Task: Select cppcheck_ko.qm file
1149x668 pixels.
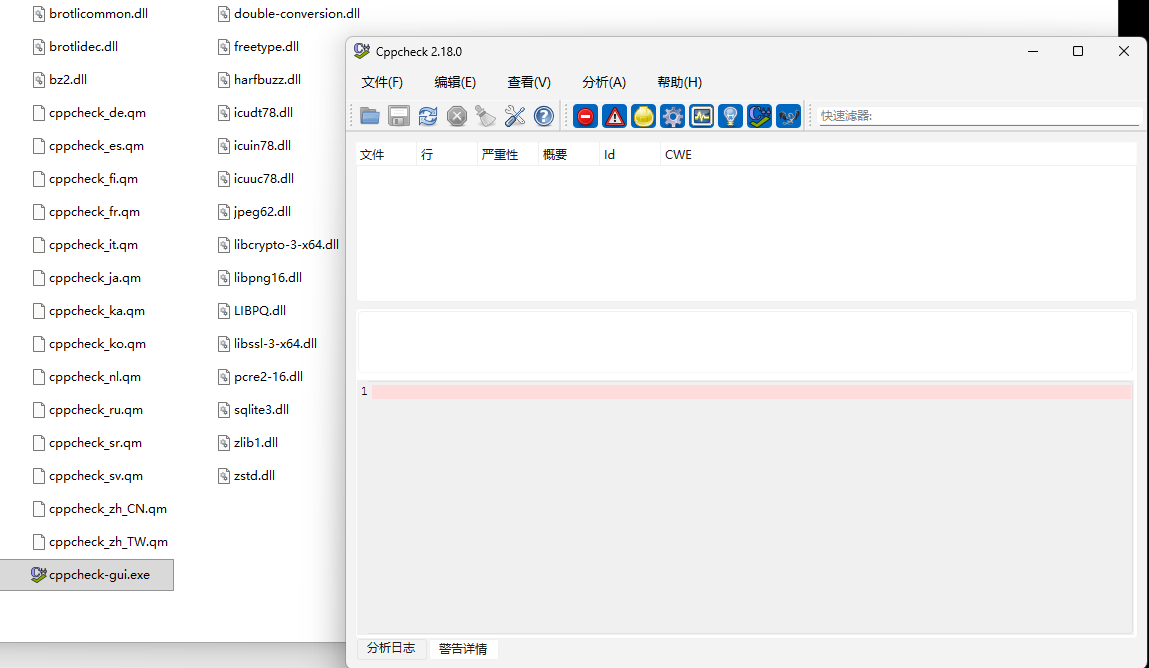Action: pos(89,344)
